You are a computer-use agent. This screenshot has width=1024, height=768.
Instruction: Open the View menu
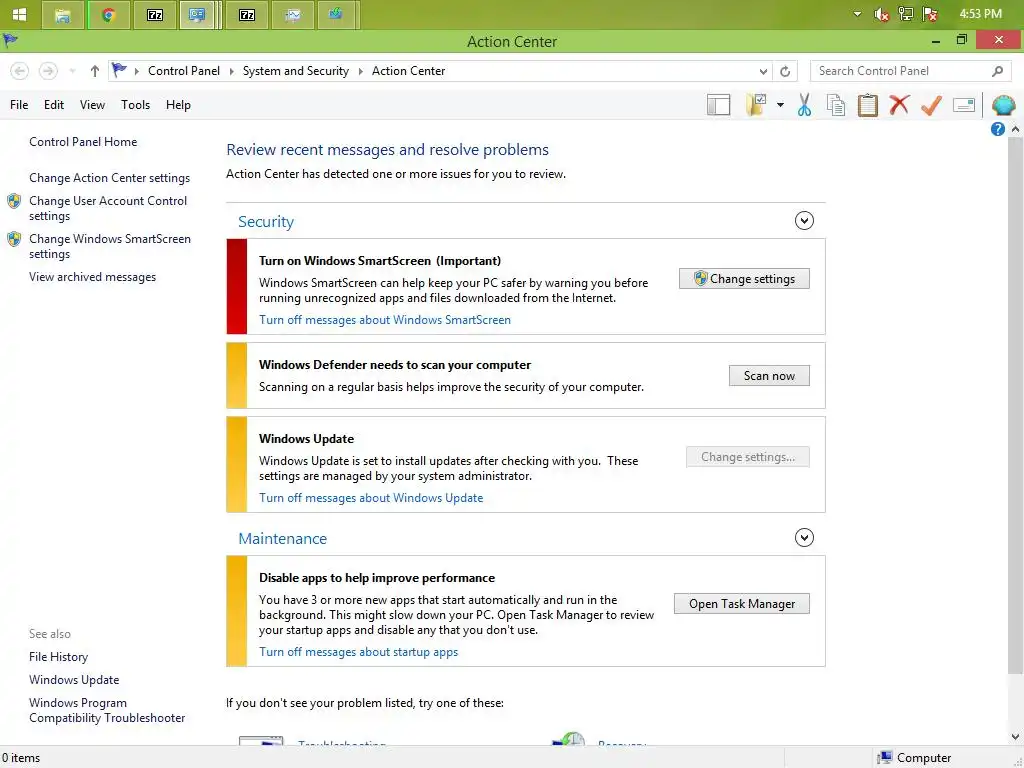92,104
